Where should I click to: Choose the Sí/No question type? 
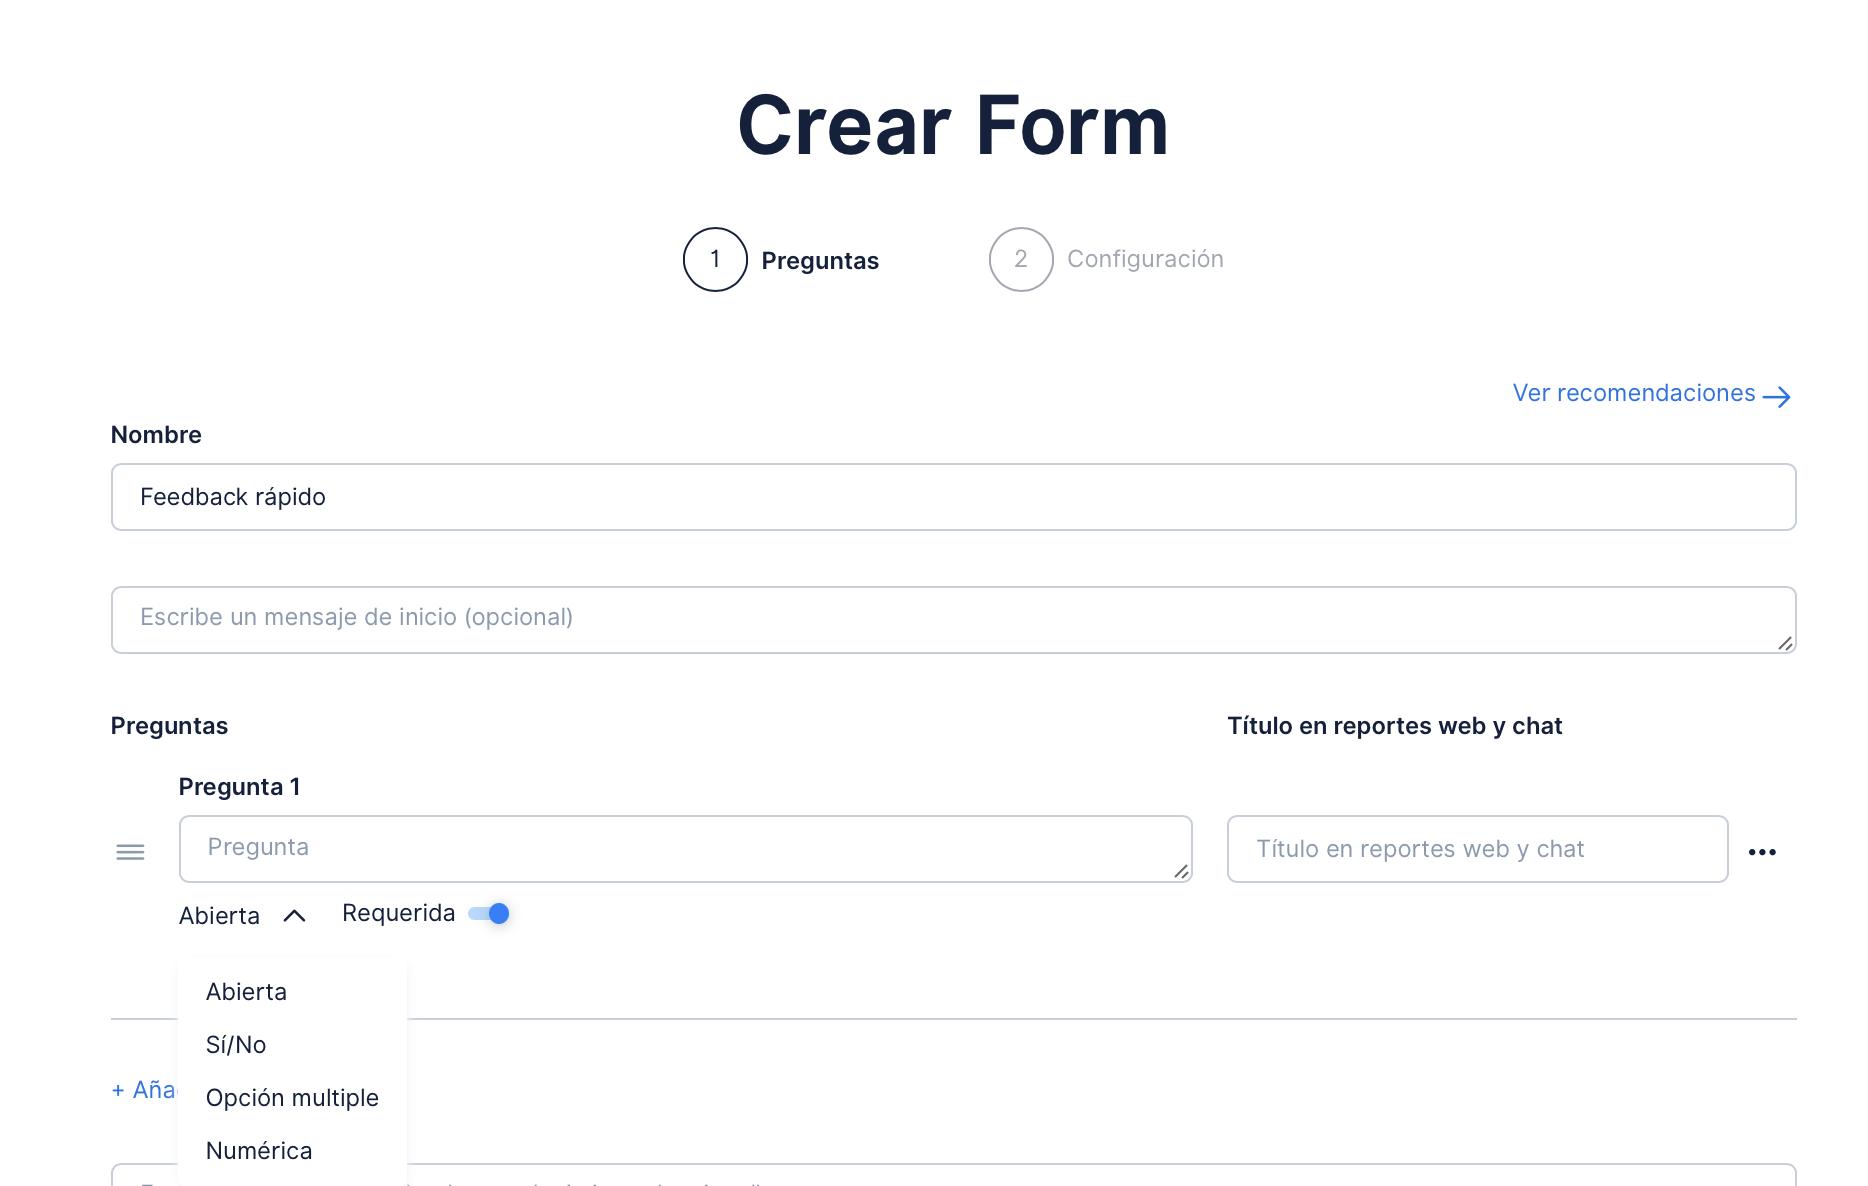coord(236,1045)
